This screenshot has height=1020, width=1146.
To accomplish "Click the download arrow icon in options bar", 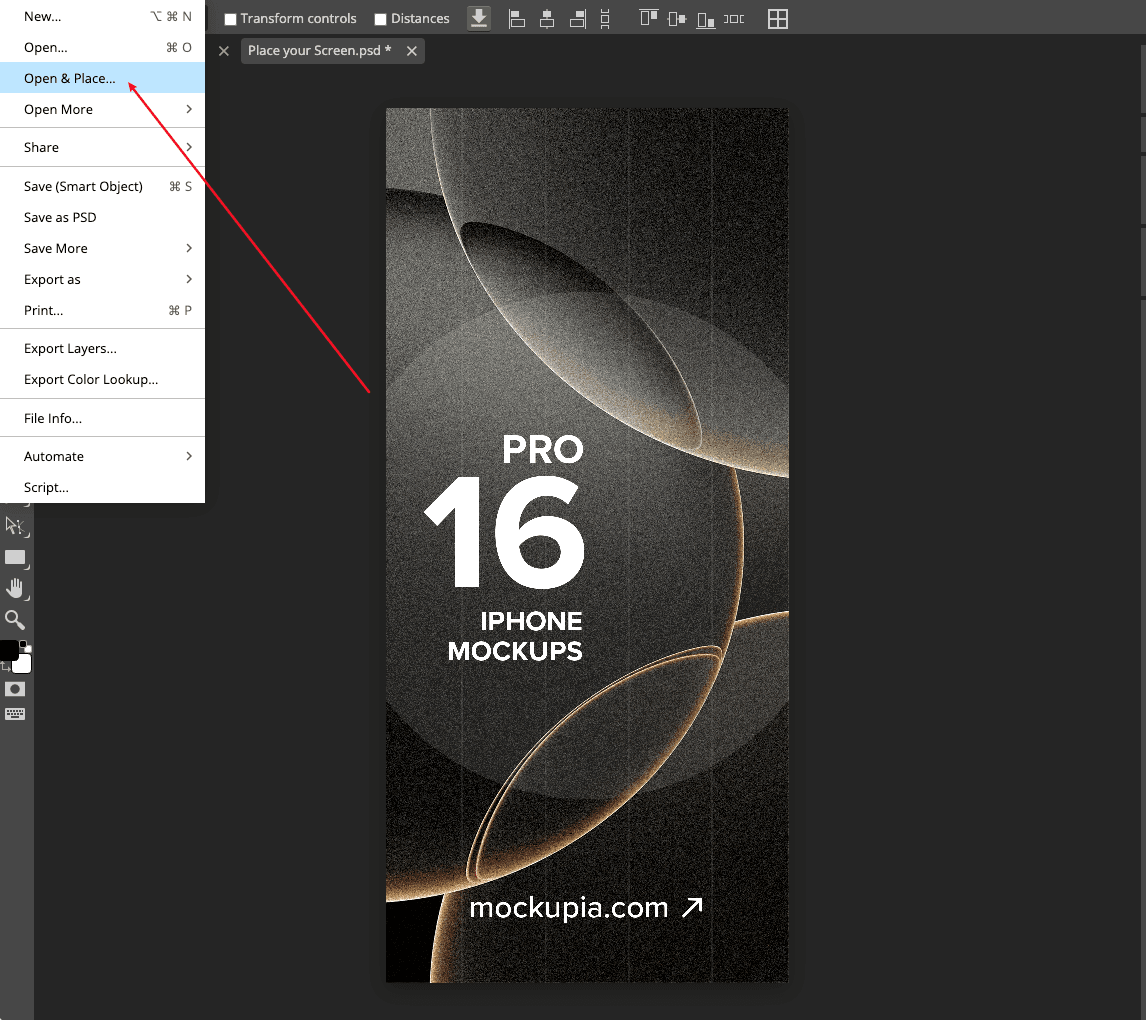I will point(479,18).
